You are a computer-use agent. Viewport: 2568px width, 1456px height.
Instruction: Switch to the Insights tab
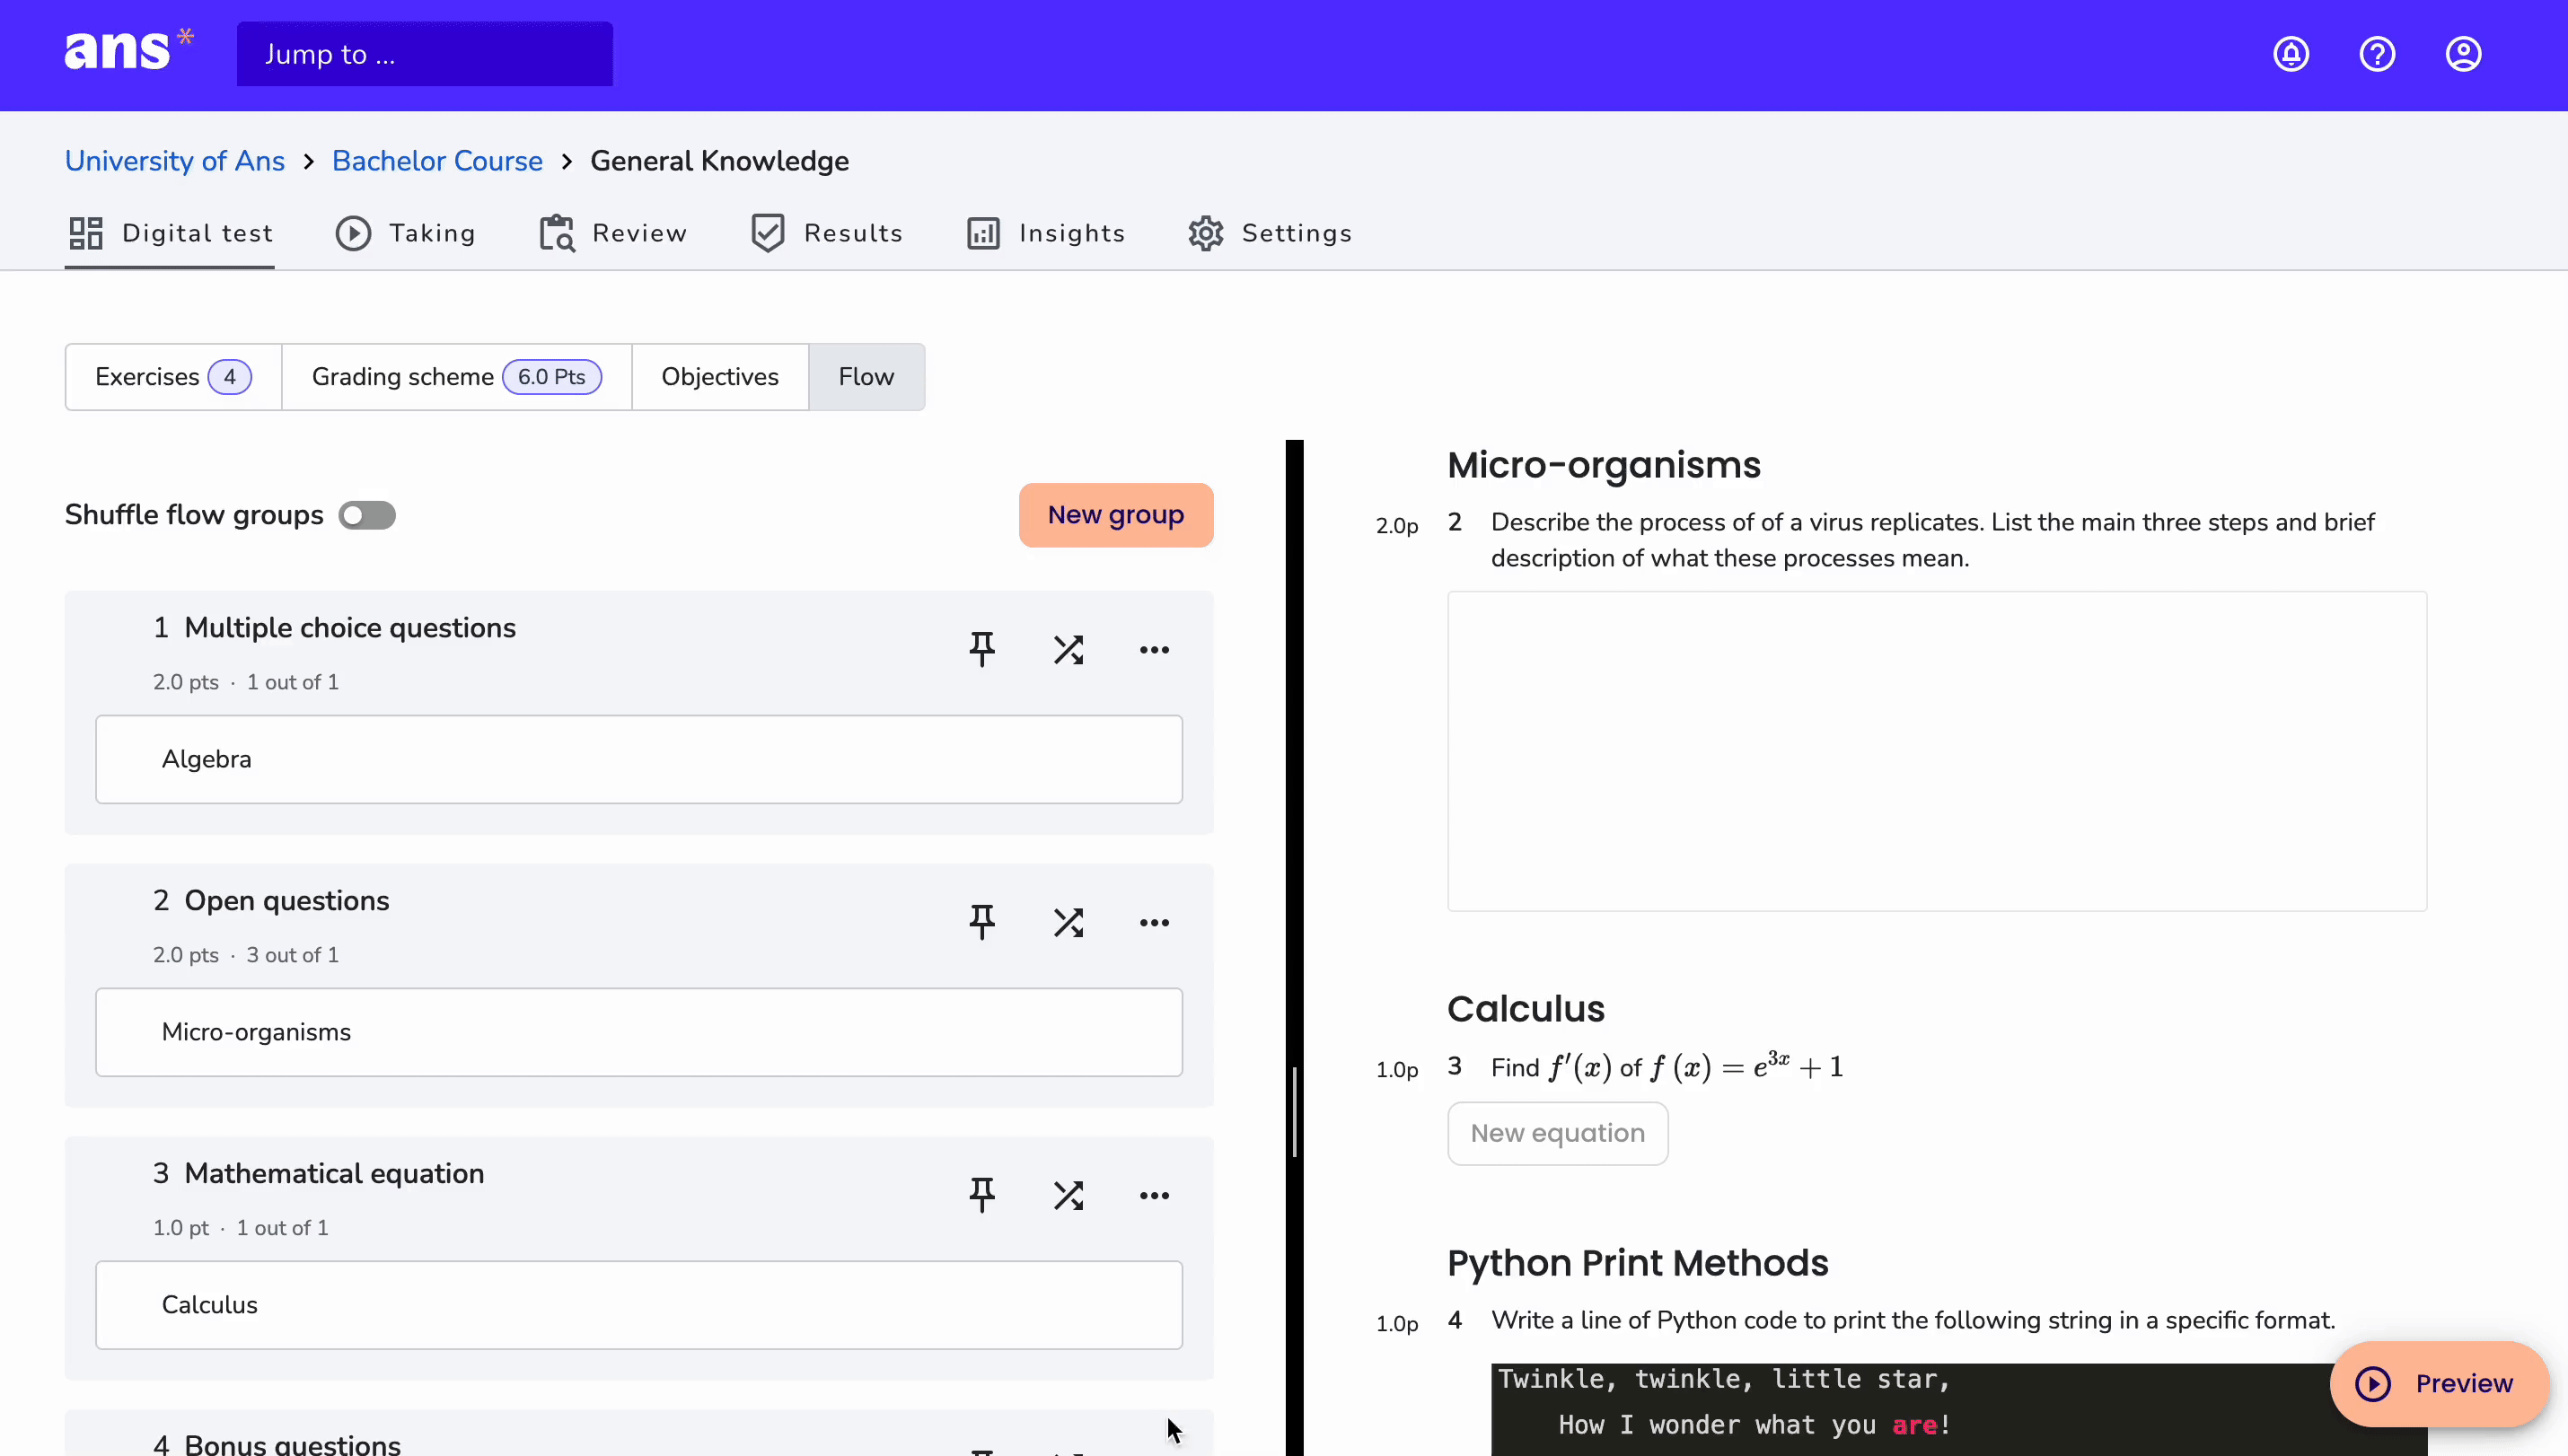1045,233
